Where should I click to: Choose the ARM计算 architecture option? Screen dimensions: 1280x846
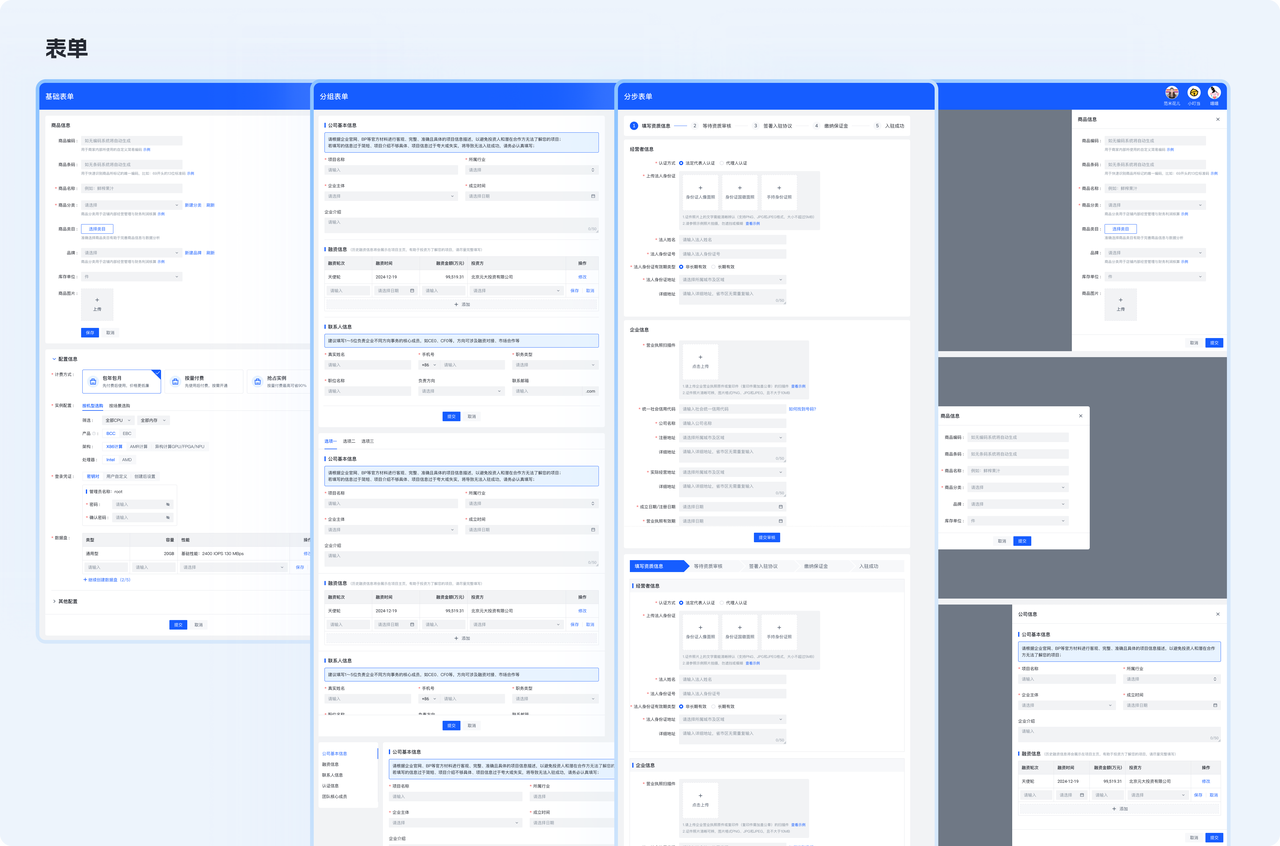coord(139,447)
